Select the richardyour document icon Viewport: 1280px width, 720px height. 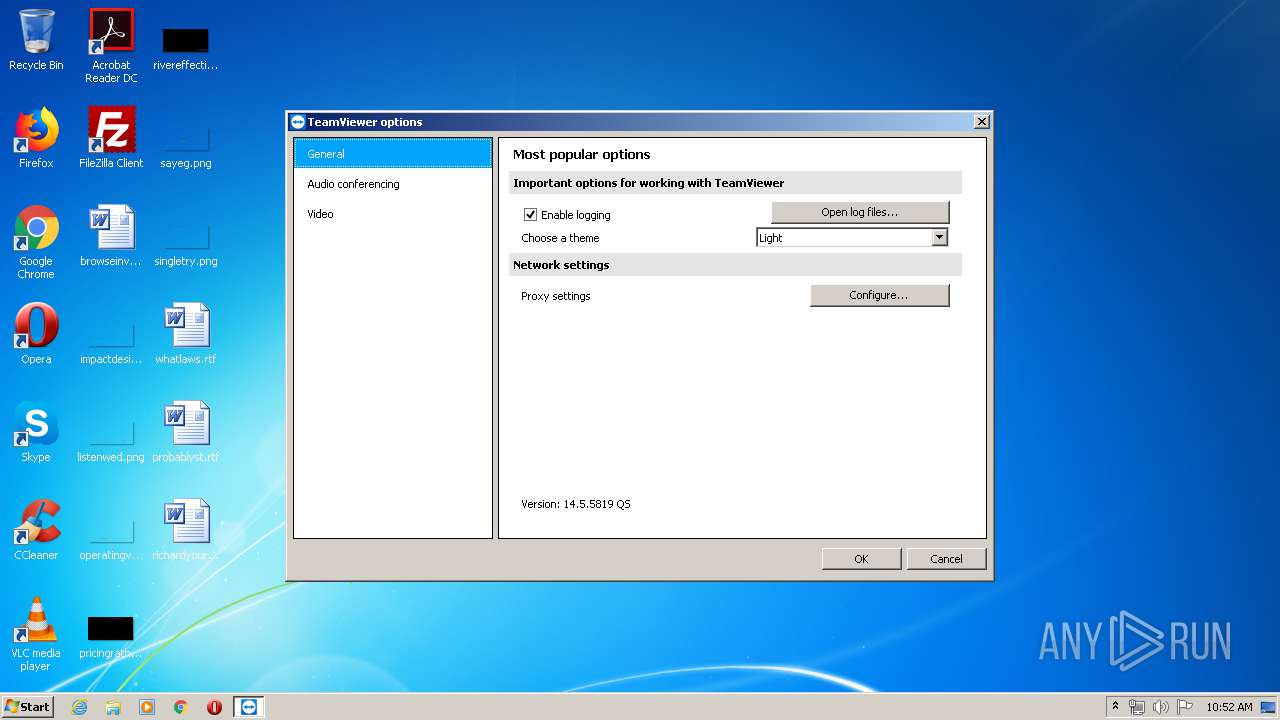pos(186,530)
